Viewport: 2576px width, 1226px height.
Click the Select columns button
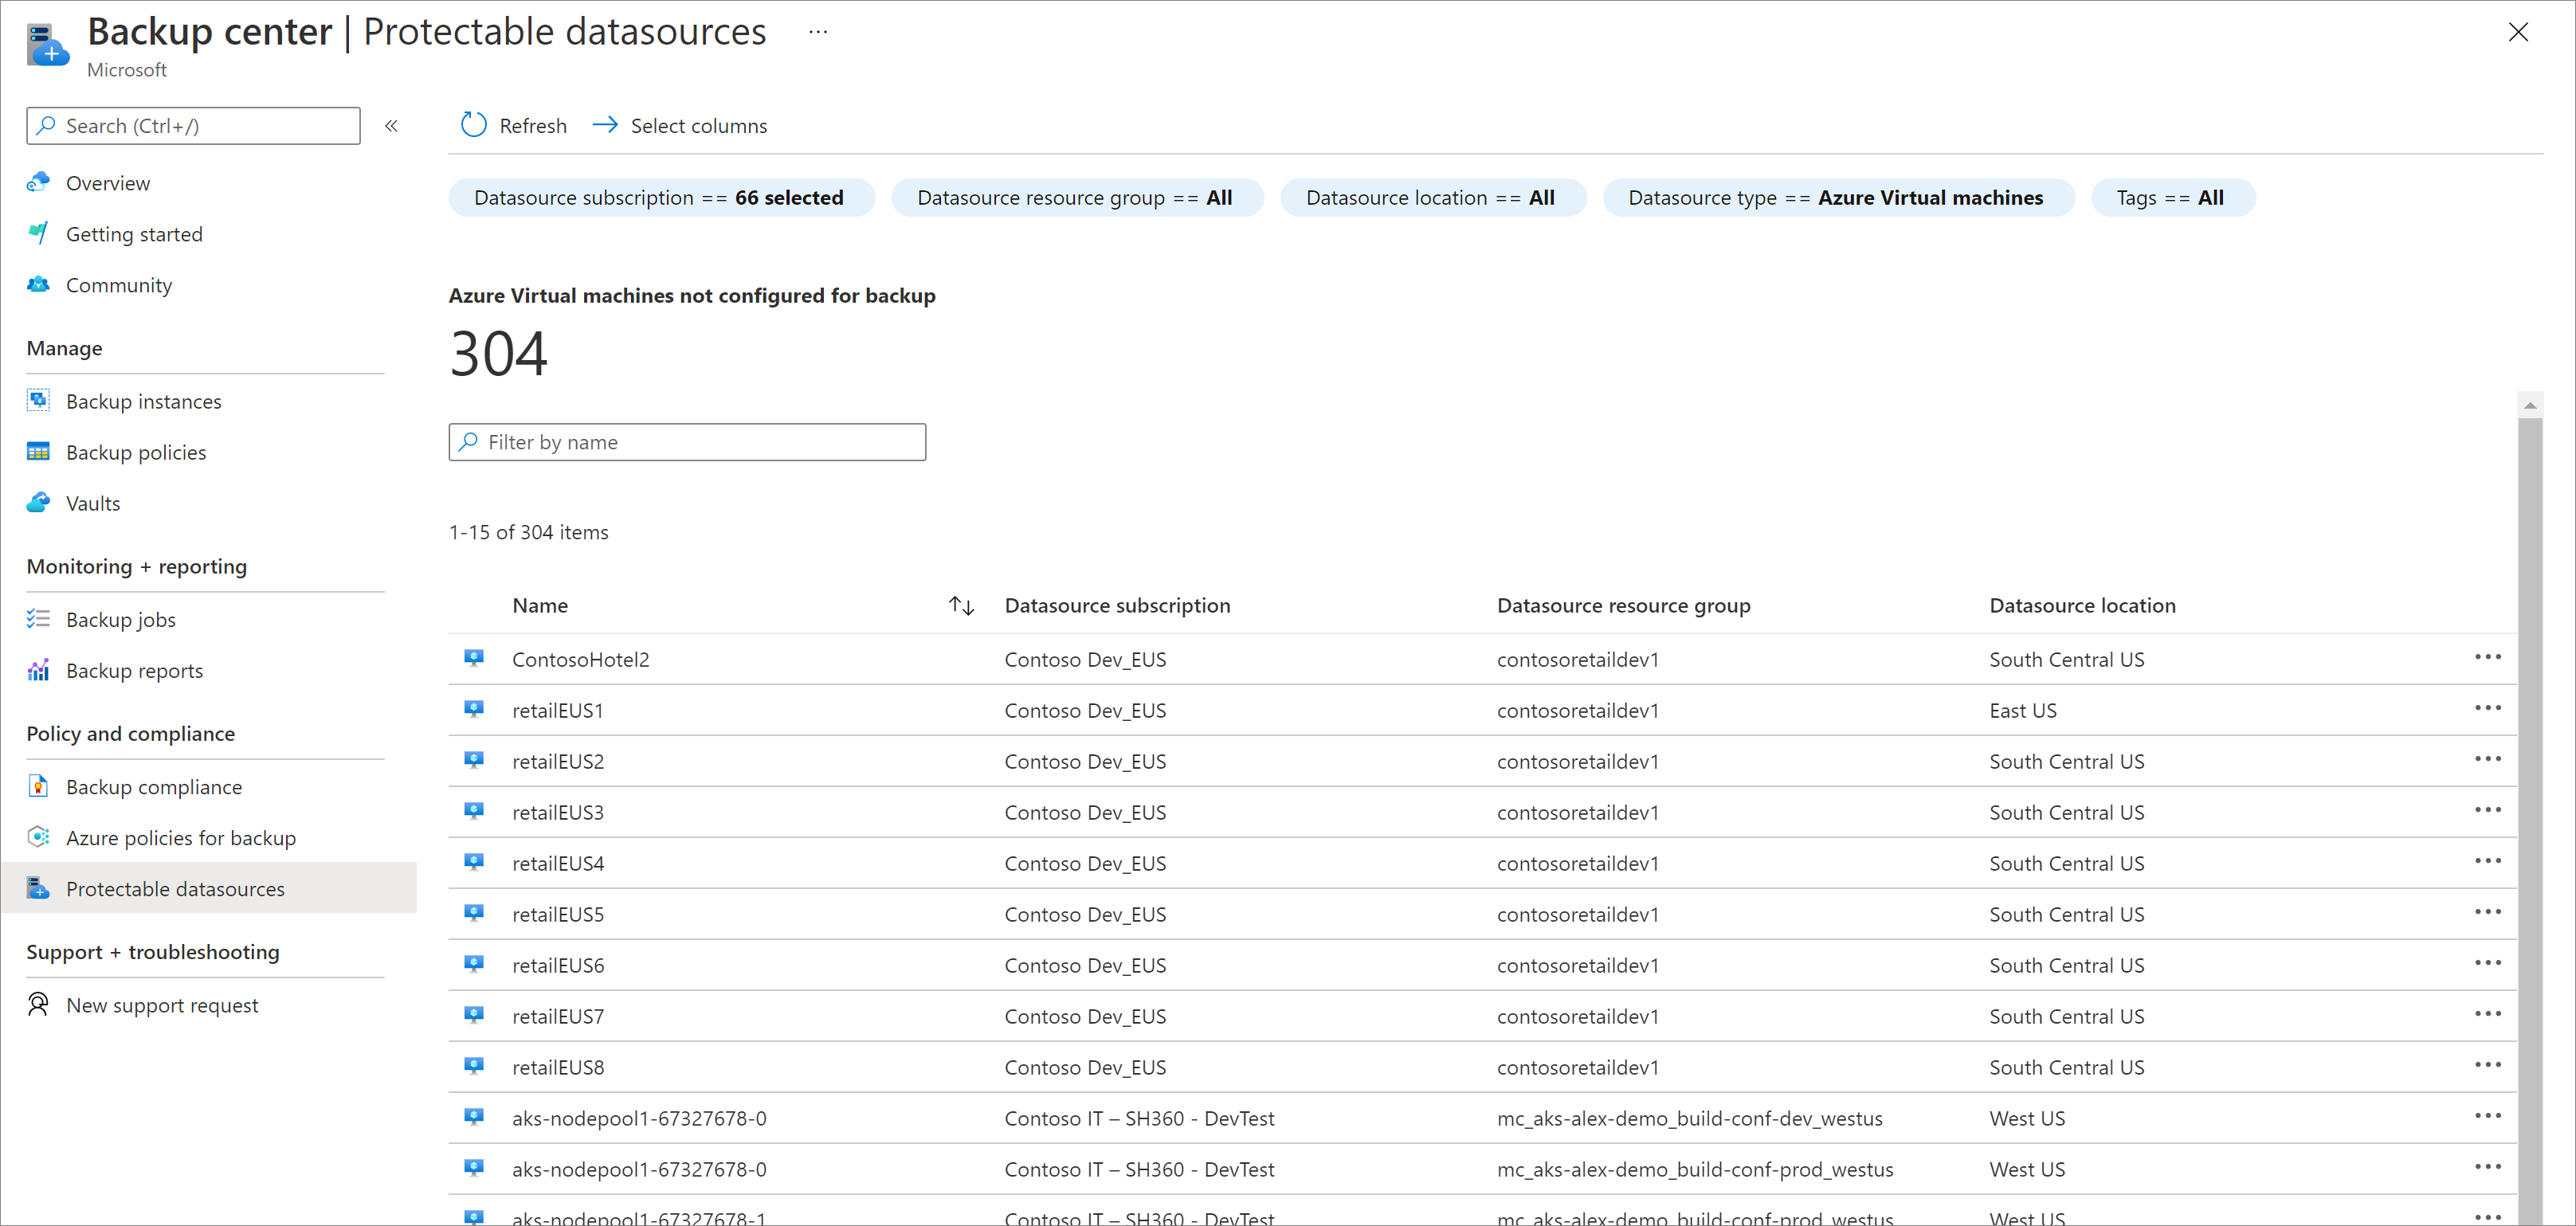click(682, 125)
